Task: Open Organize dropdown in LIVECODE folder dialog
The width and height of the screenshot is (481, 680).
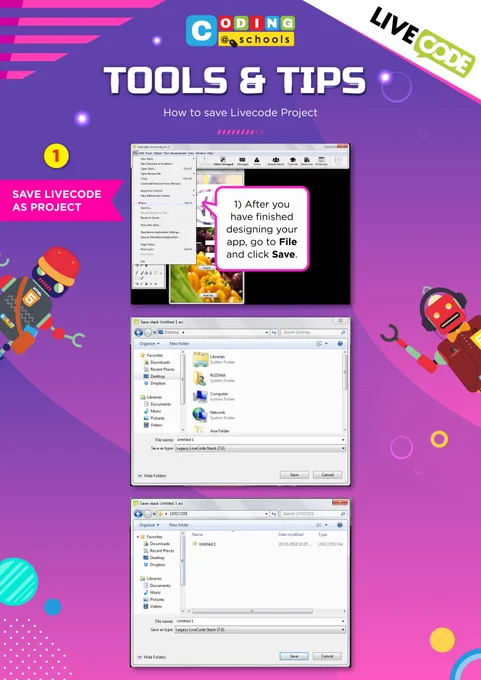Action: (149, 525)
